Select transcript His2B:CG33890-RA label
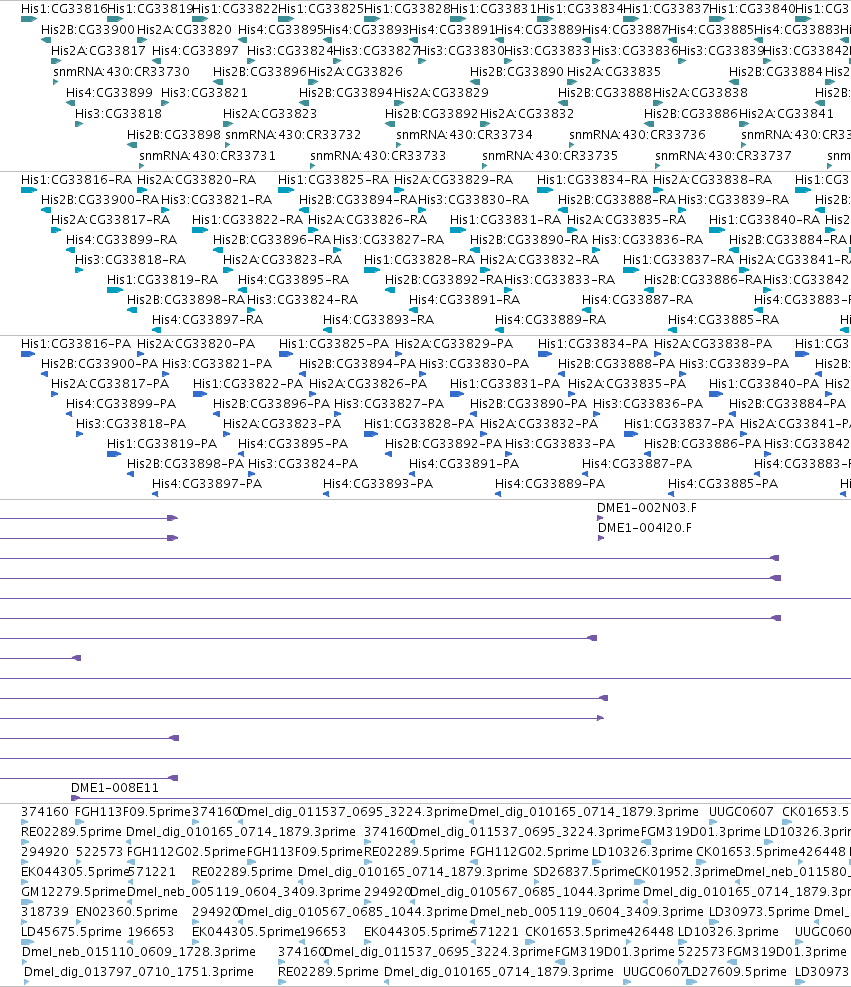 529,240
